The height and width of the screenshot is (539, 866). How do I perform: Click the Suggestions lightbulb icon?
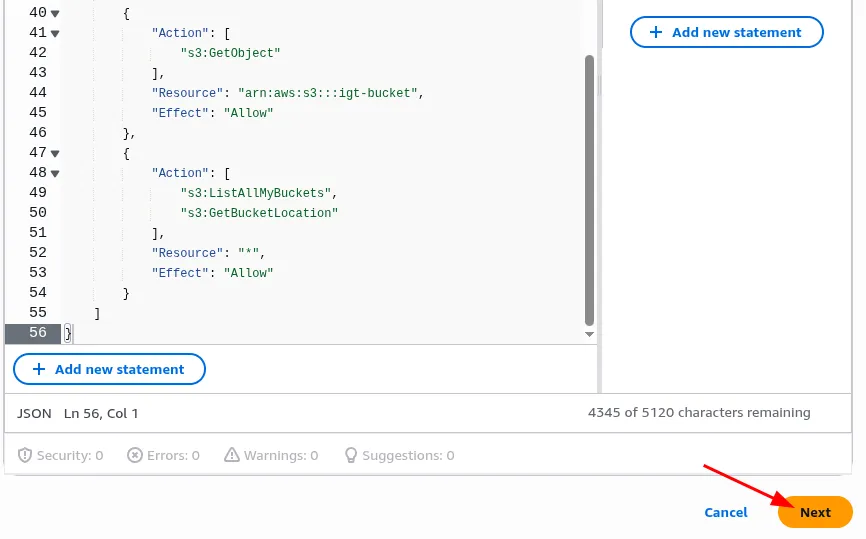(351, 455)
